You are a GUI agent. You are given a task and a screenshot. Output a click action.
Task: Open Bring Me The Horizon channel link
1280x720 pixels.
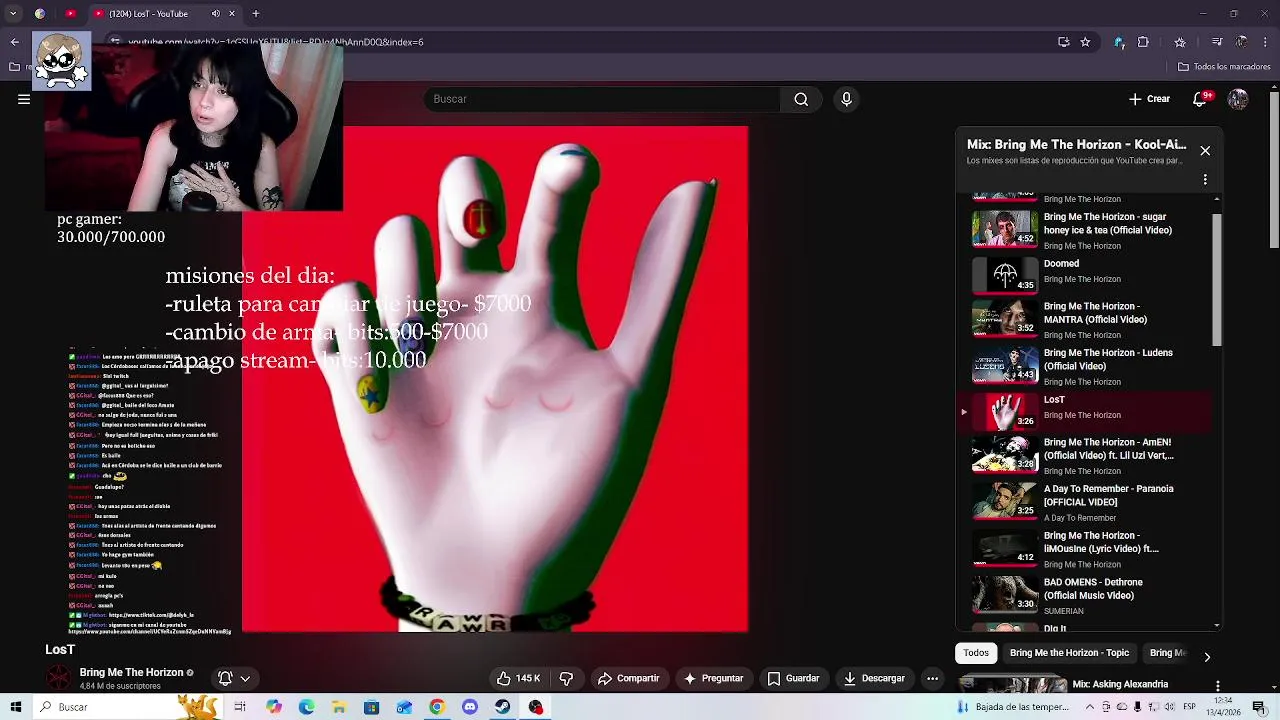coord(131,673)
